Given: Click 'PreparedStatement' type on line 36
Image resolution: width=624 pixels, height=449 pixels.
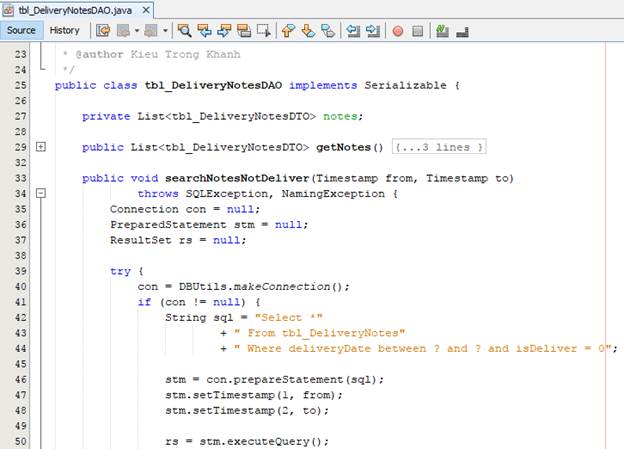Looking at the screenshot, I should (168, 225).
